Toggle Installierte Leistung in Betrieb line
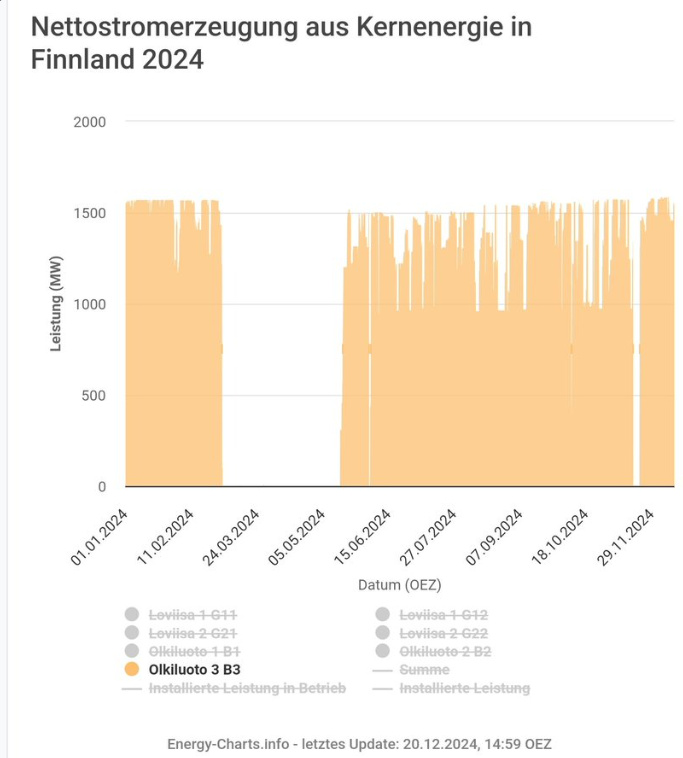 click(234, 688)
